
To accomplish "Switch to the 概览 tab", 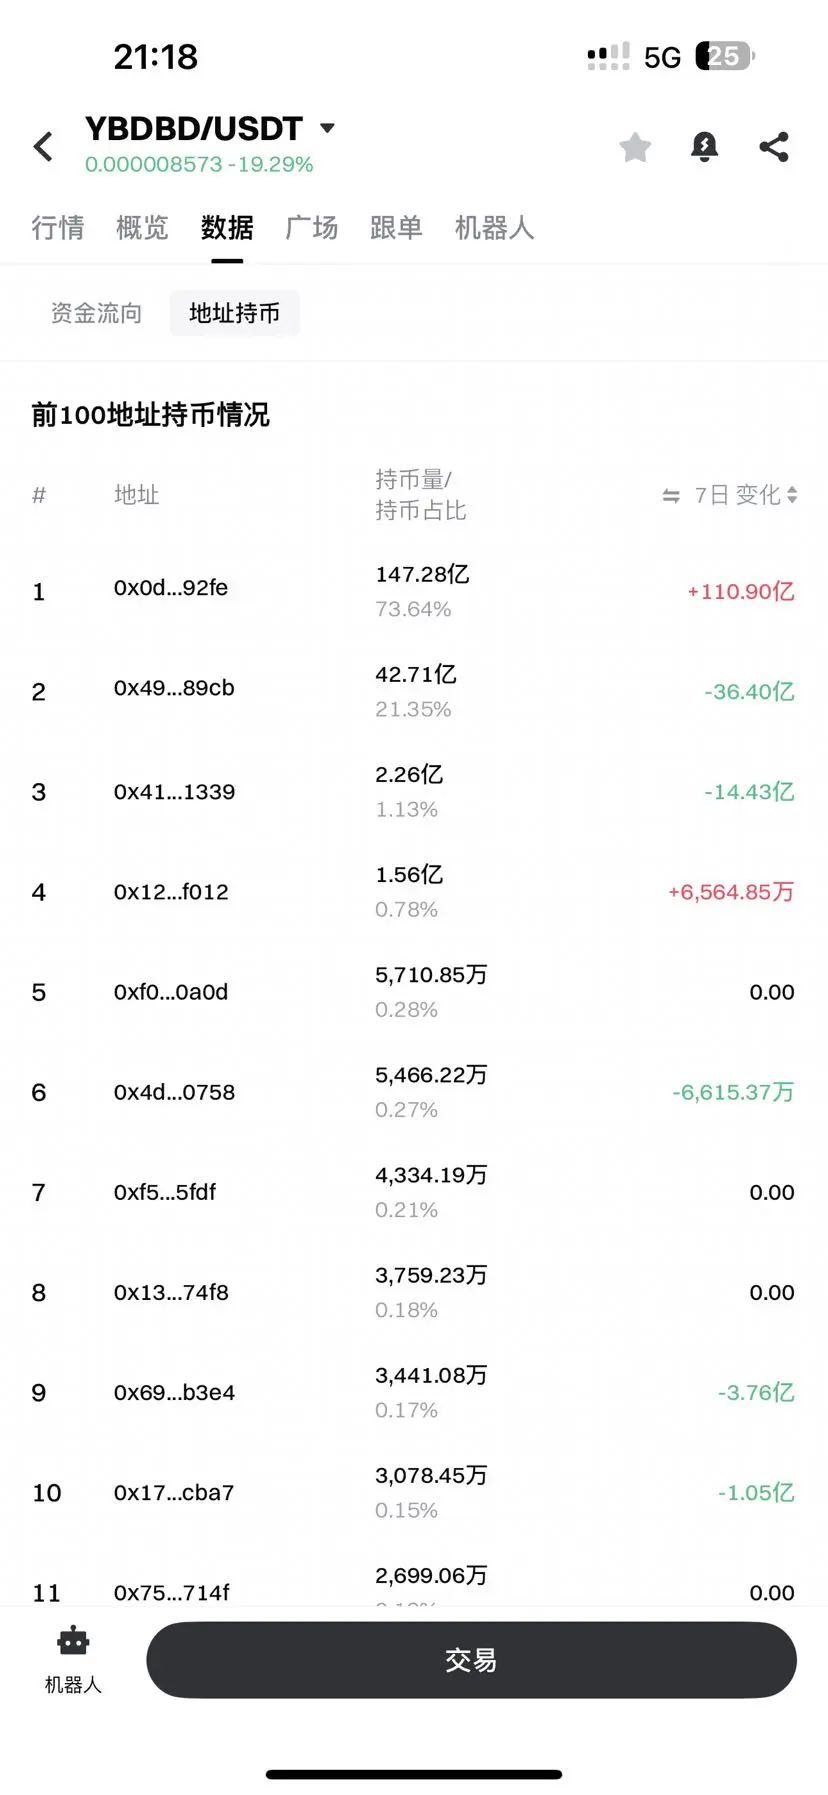I will 142,228.
